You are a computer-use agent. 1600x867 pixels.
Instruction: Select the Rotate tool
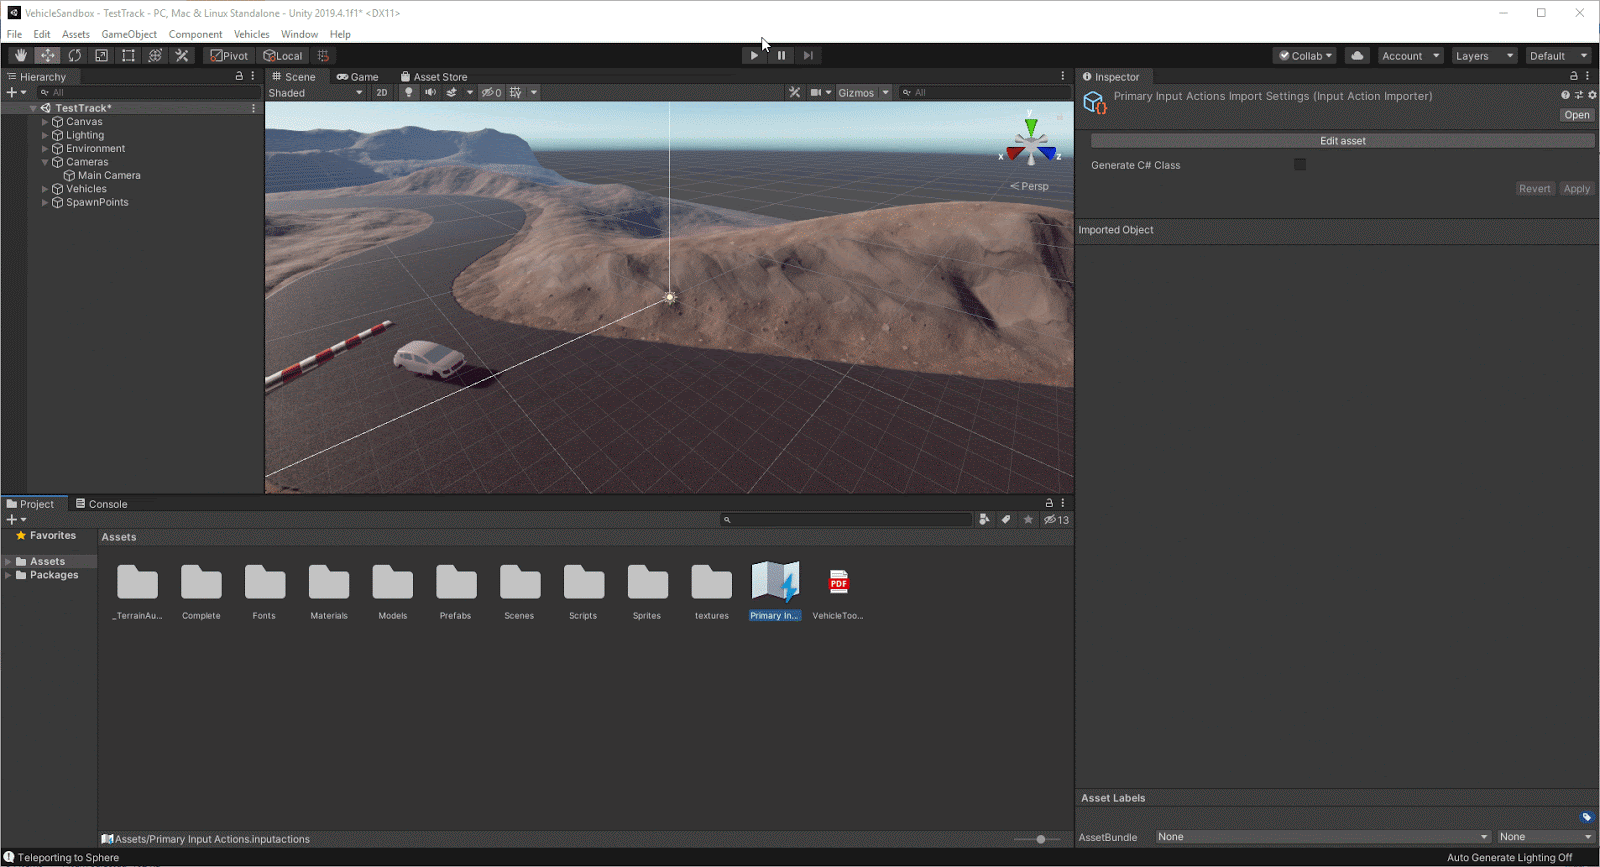(x=74, y=56)
